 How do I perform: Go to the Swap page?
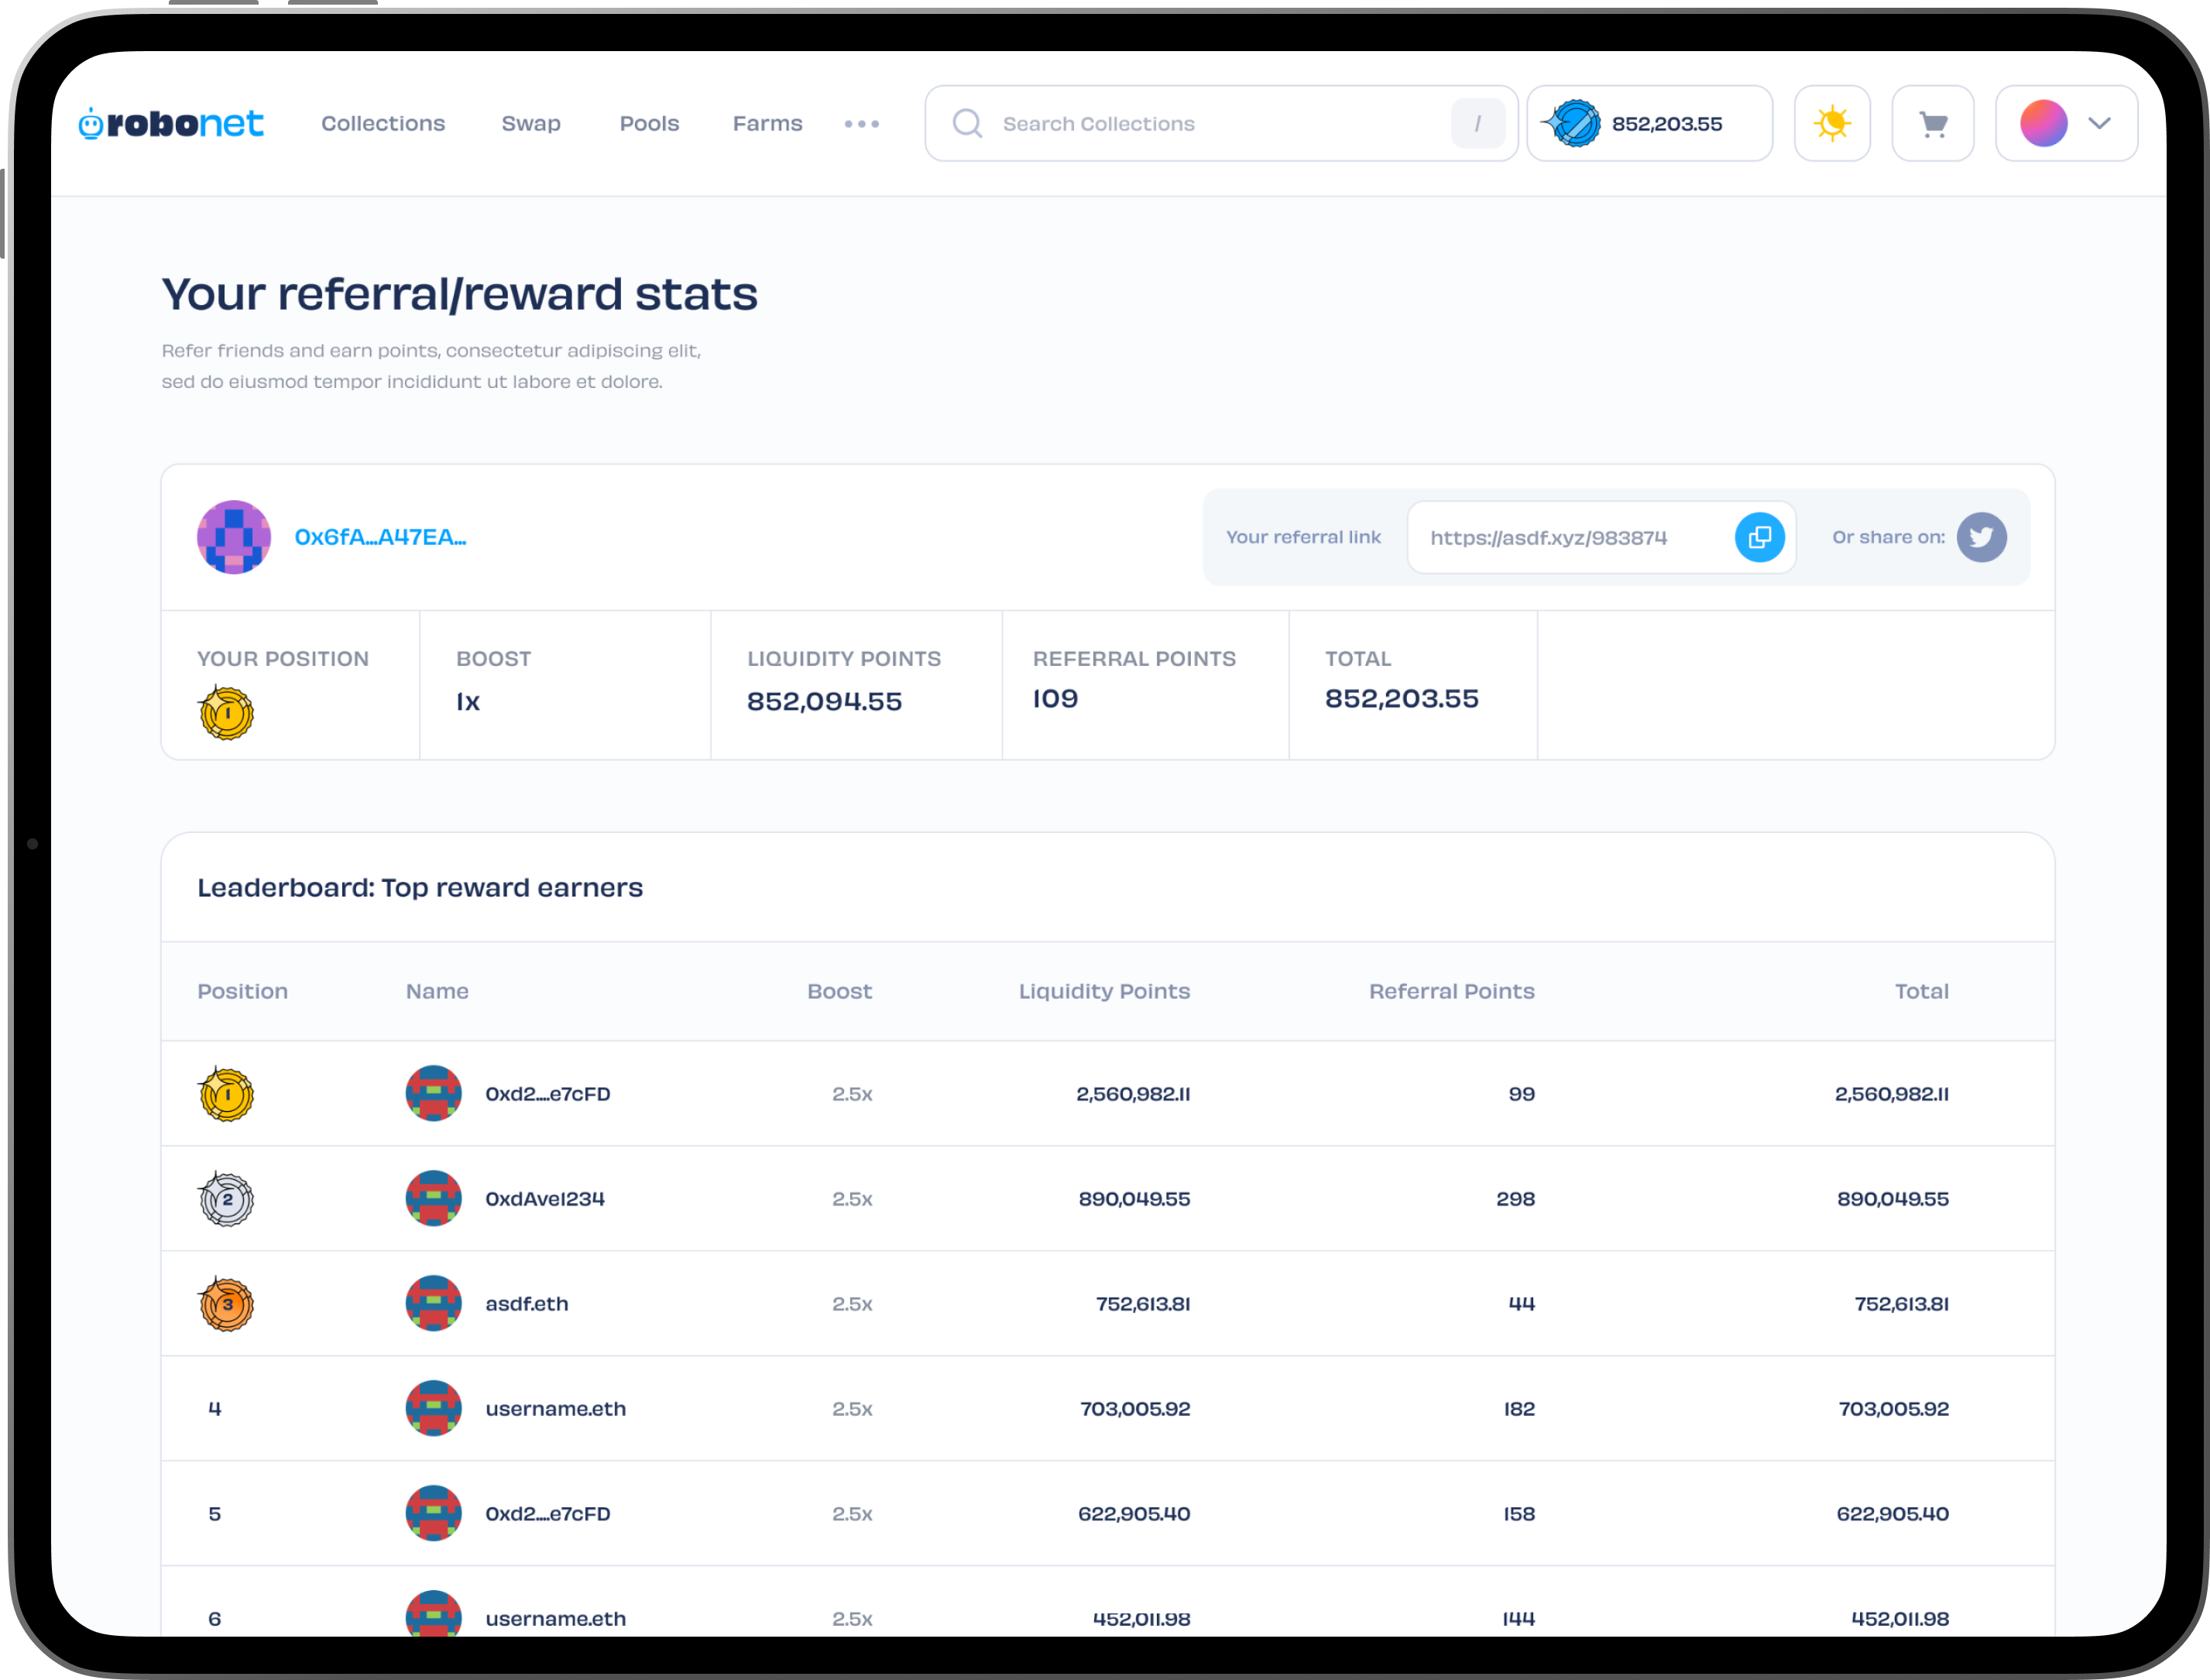pos(531,123)
